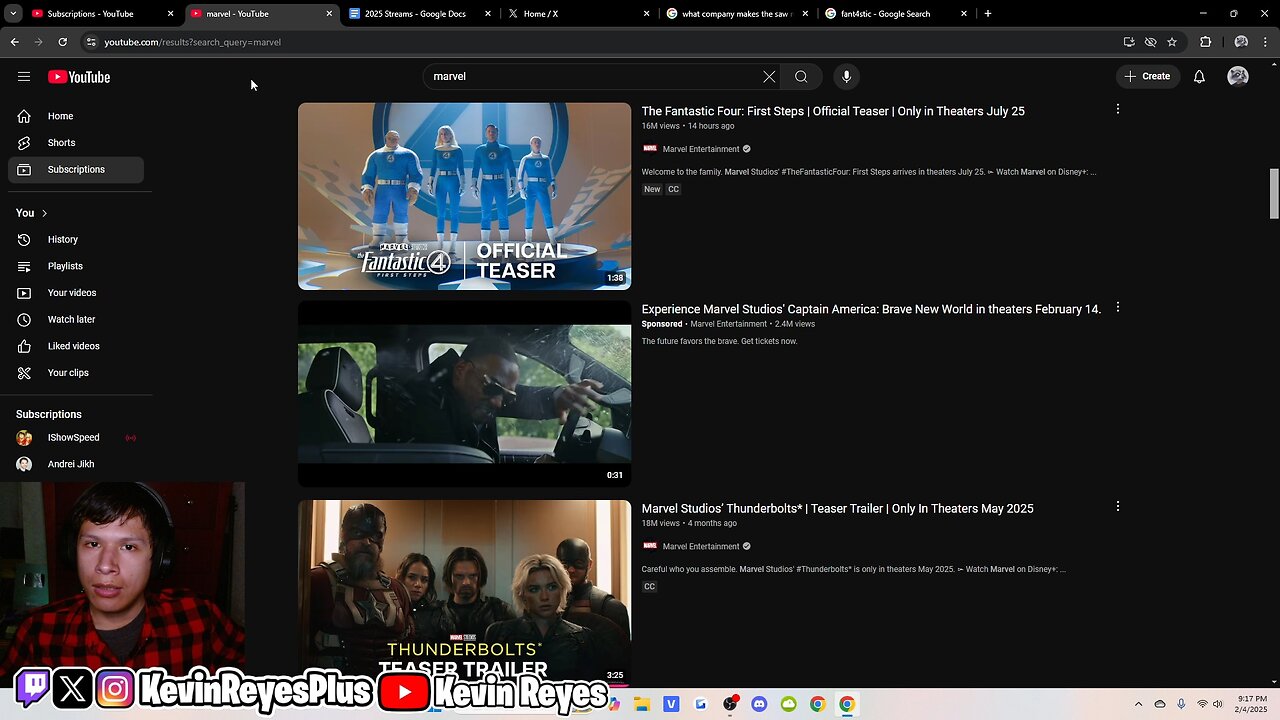The width and height of the screenshot is (1280, 720).
Task: Open Shorts in the sidebar
Action: (x=76, y=143)
